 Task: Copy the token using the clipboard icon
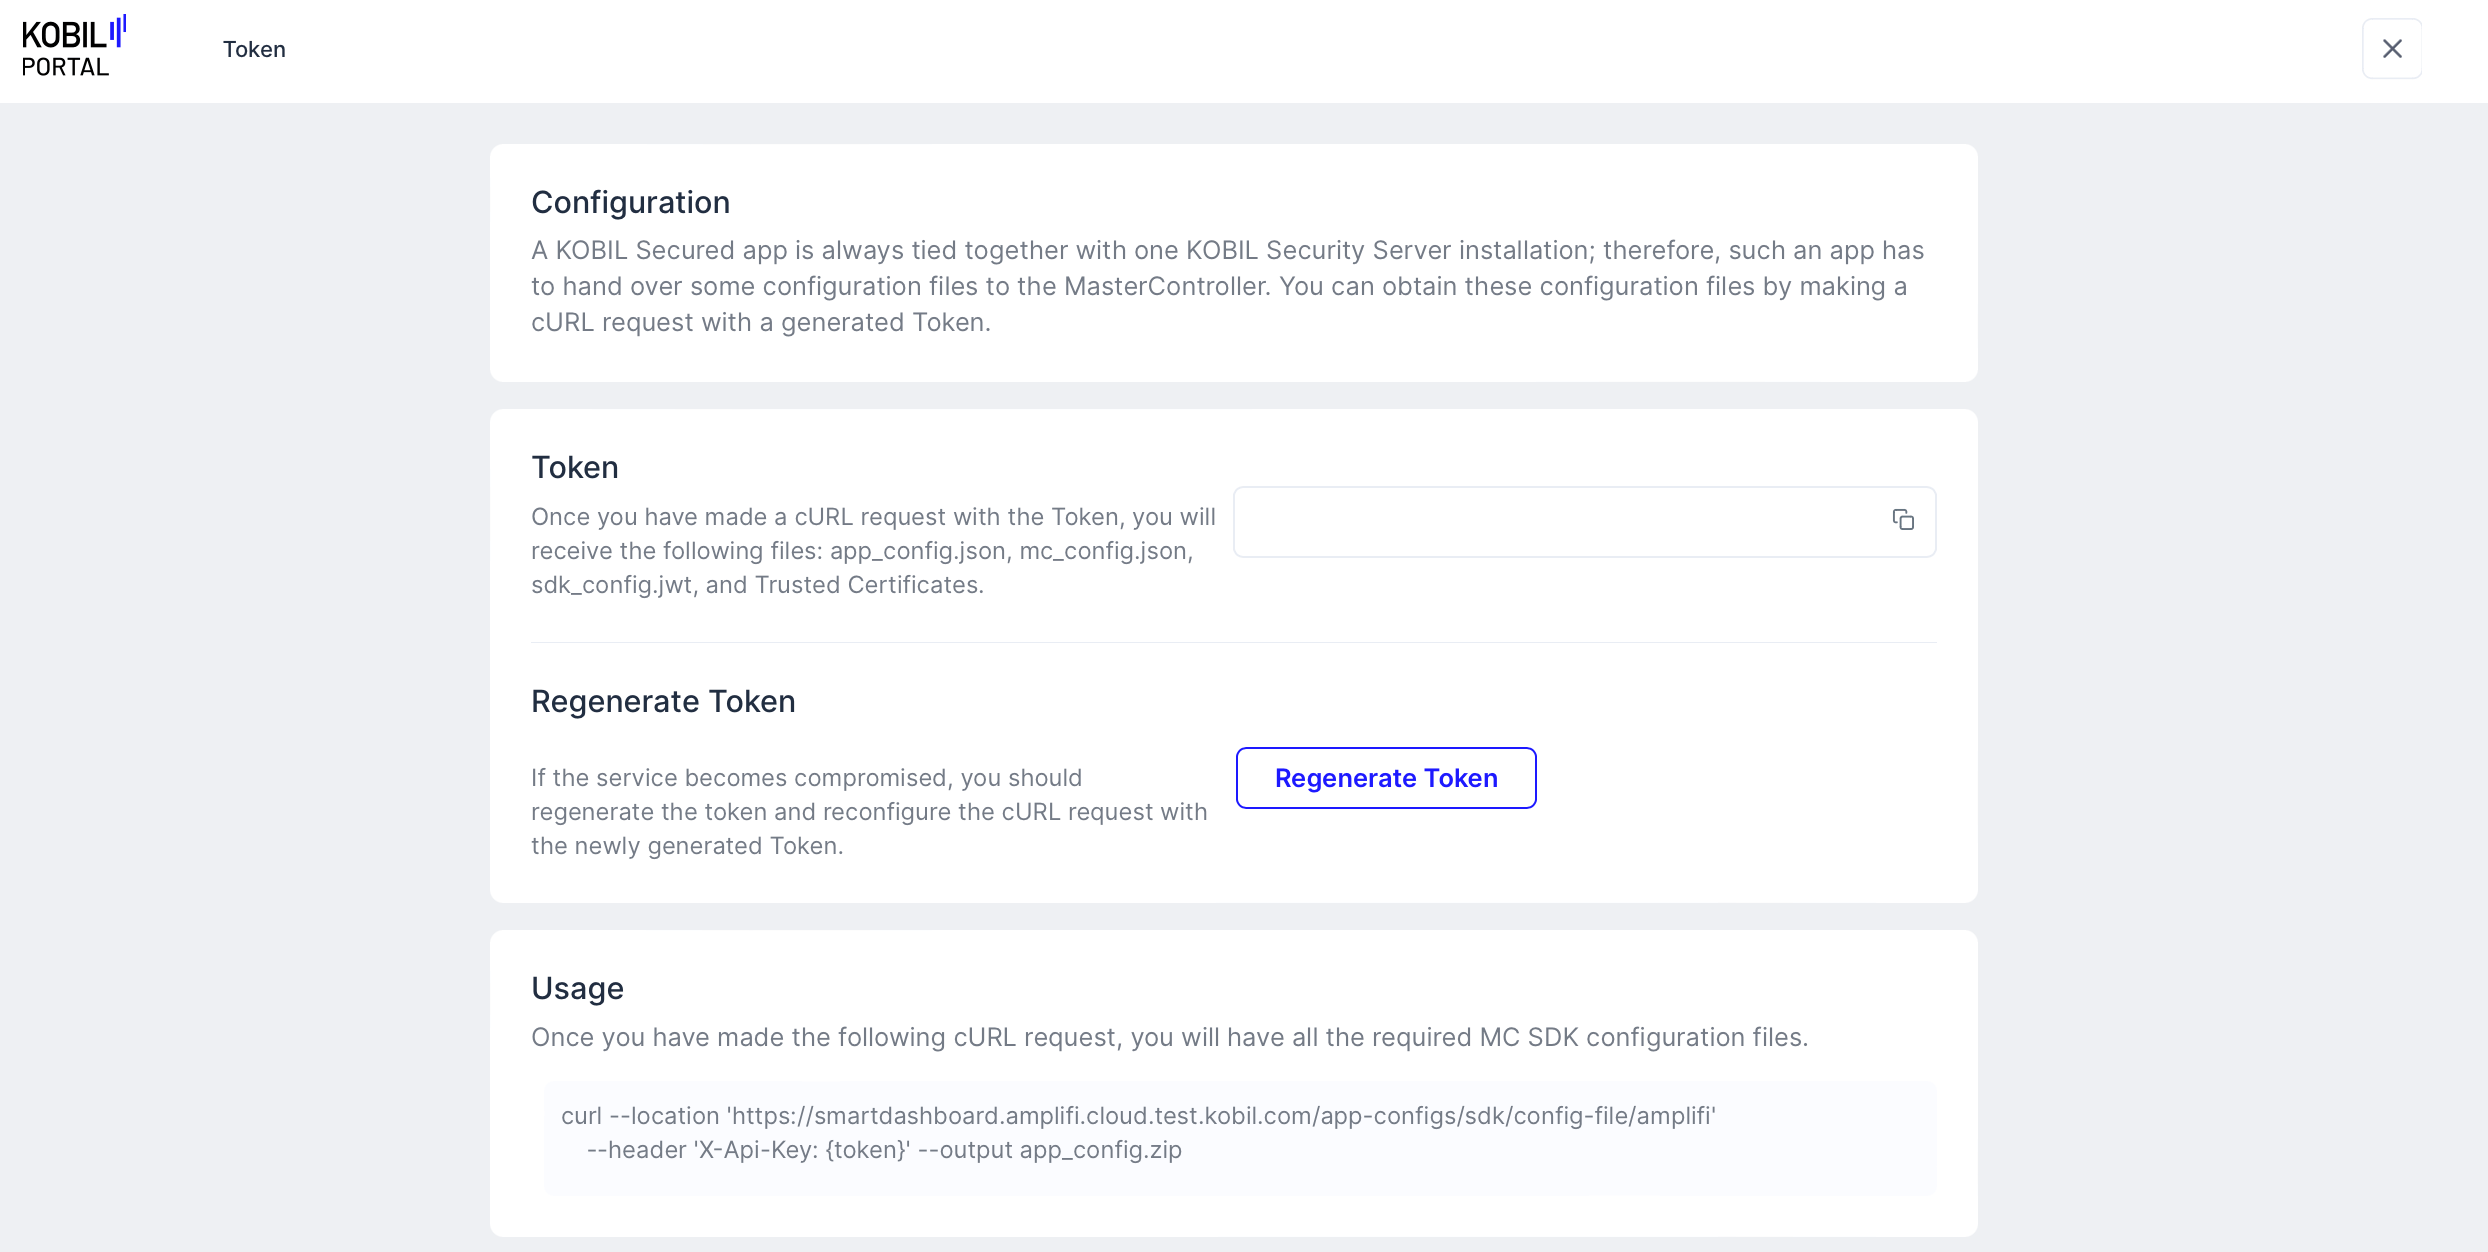pos(1902,520)
